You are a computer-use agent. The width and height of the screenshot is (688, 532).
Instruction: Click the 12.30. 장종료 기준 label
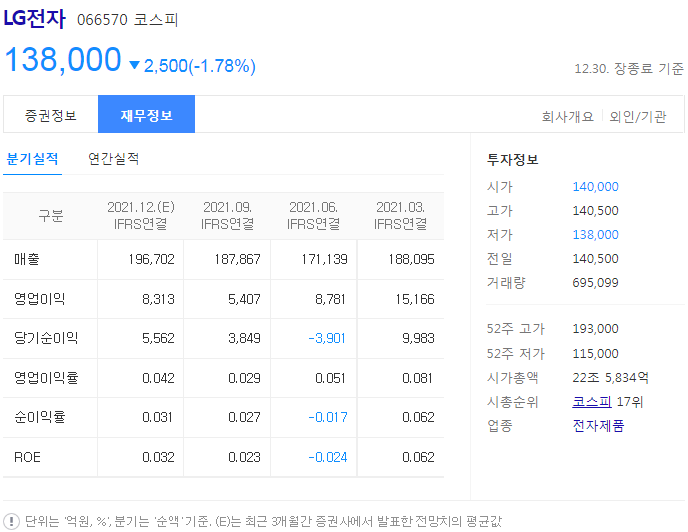click(629, 68)
